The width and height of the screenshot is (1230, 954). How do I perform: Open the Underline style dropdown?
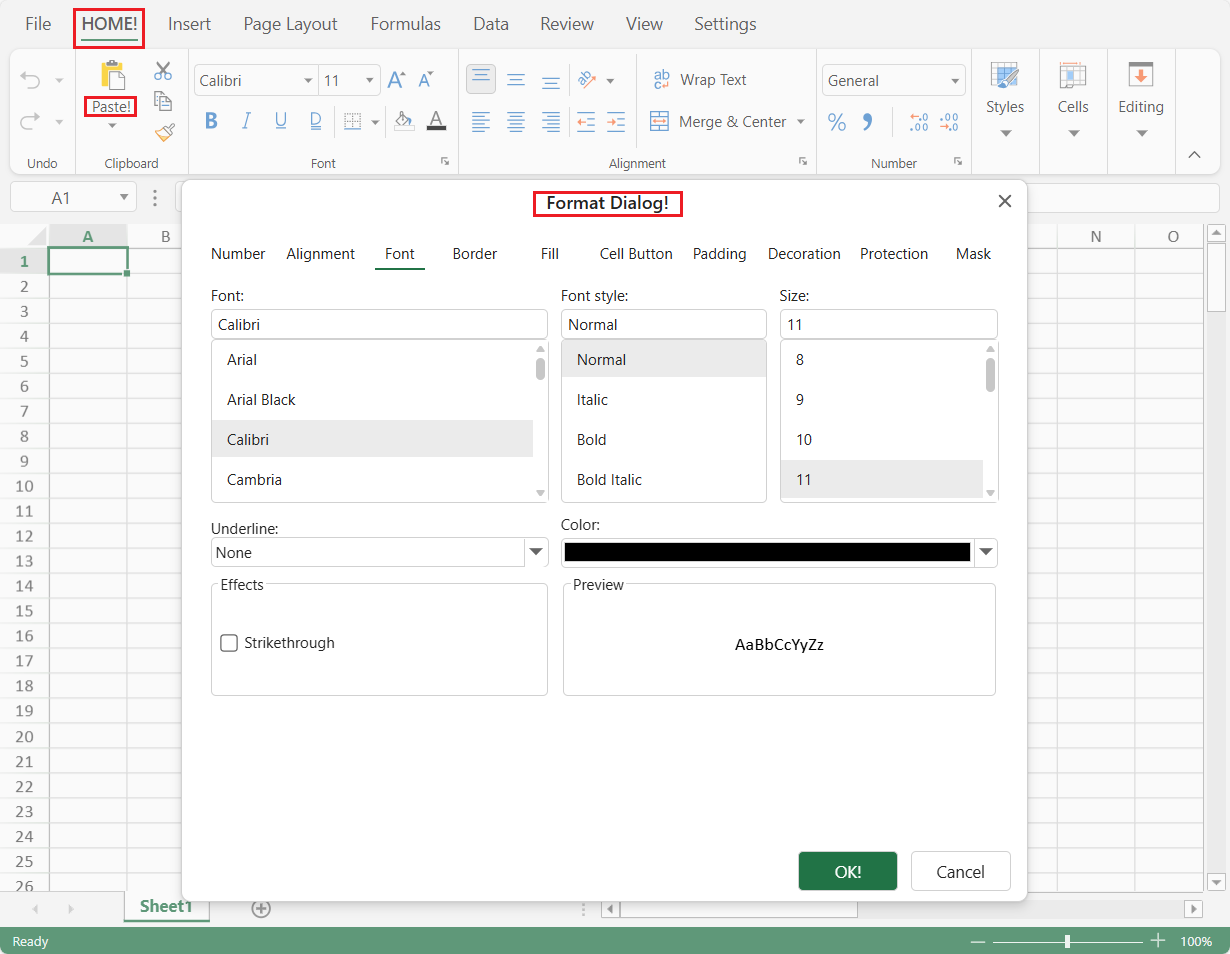click(x=536, y=552)
